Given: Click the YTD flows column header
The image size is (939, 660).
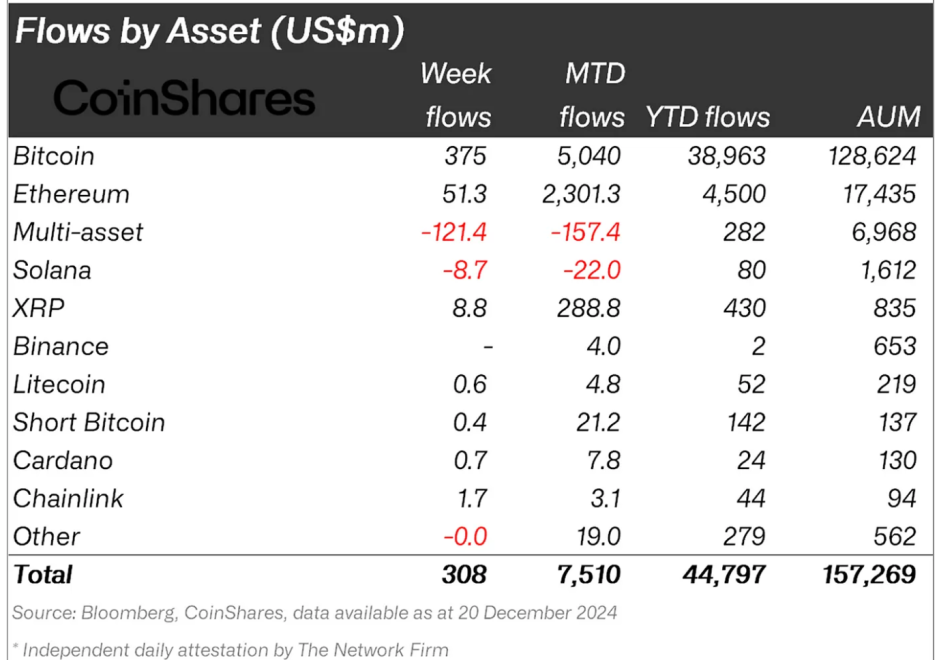Looking at the screenshot, I should coord(707,117).
